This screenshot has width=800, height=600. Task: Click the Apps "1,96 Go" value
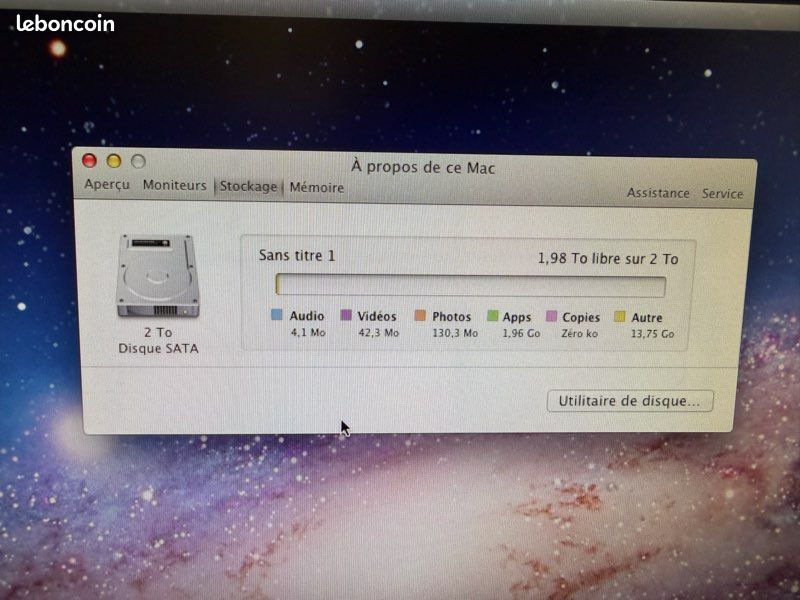point(521,334)
